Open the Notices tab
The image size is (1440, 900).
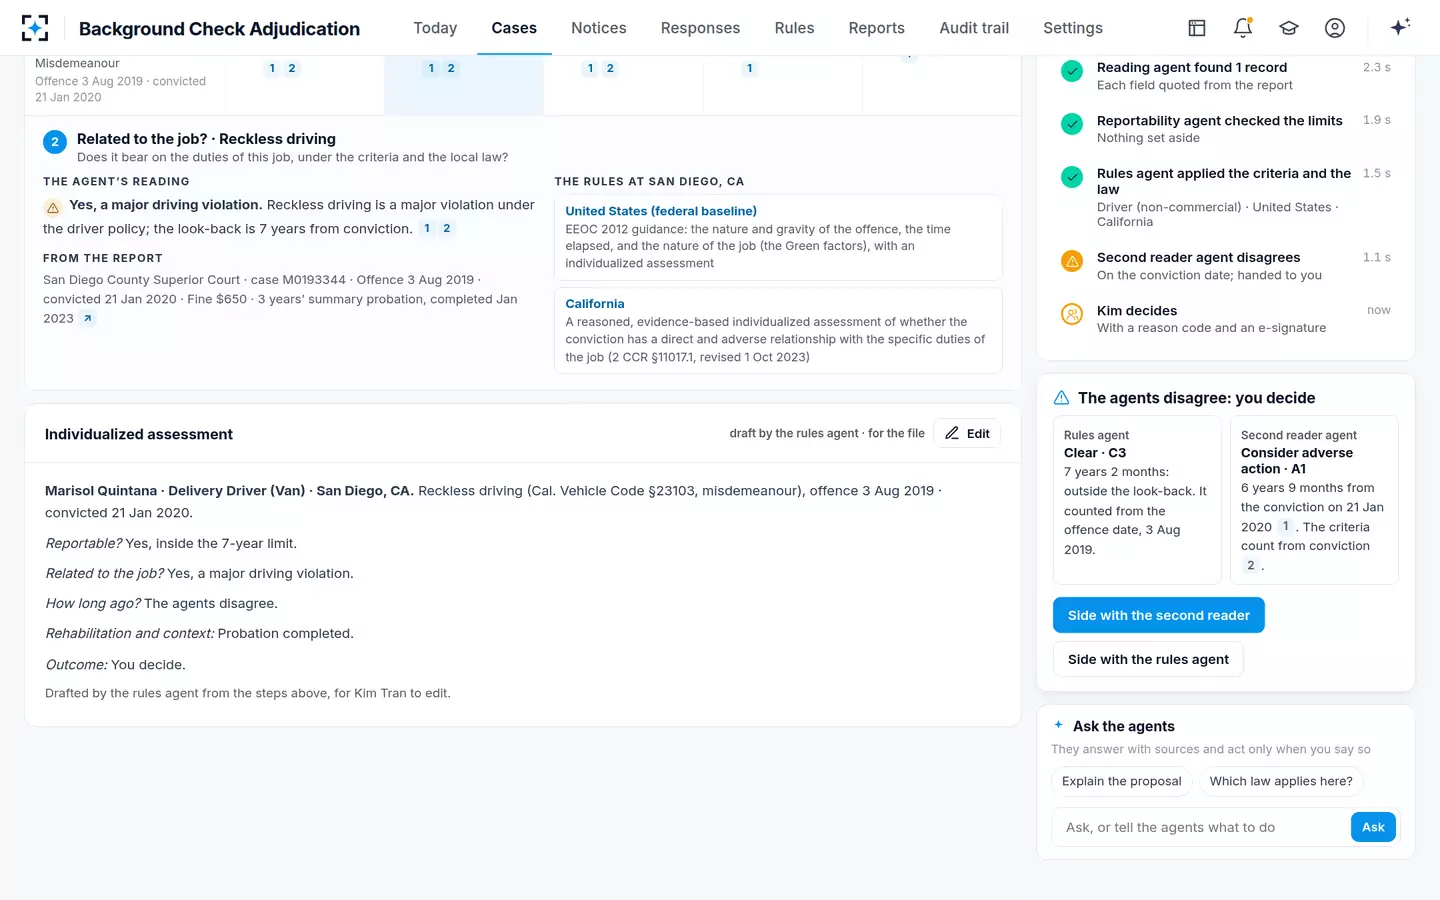(599, 28)
